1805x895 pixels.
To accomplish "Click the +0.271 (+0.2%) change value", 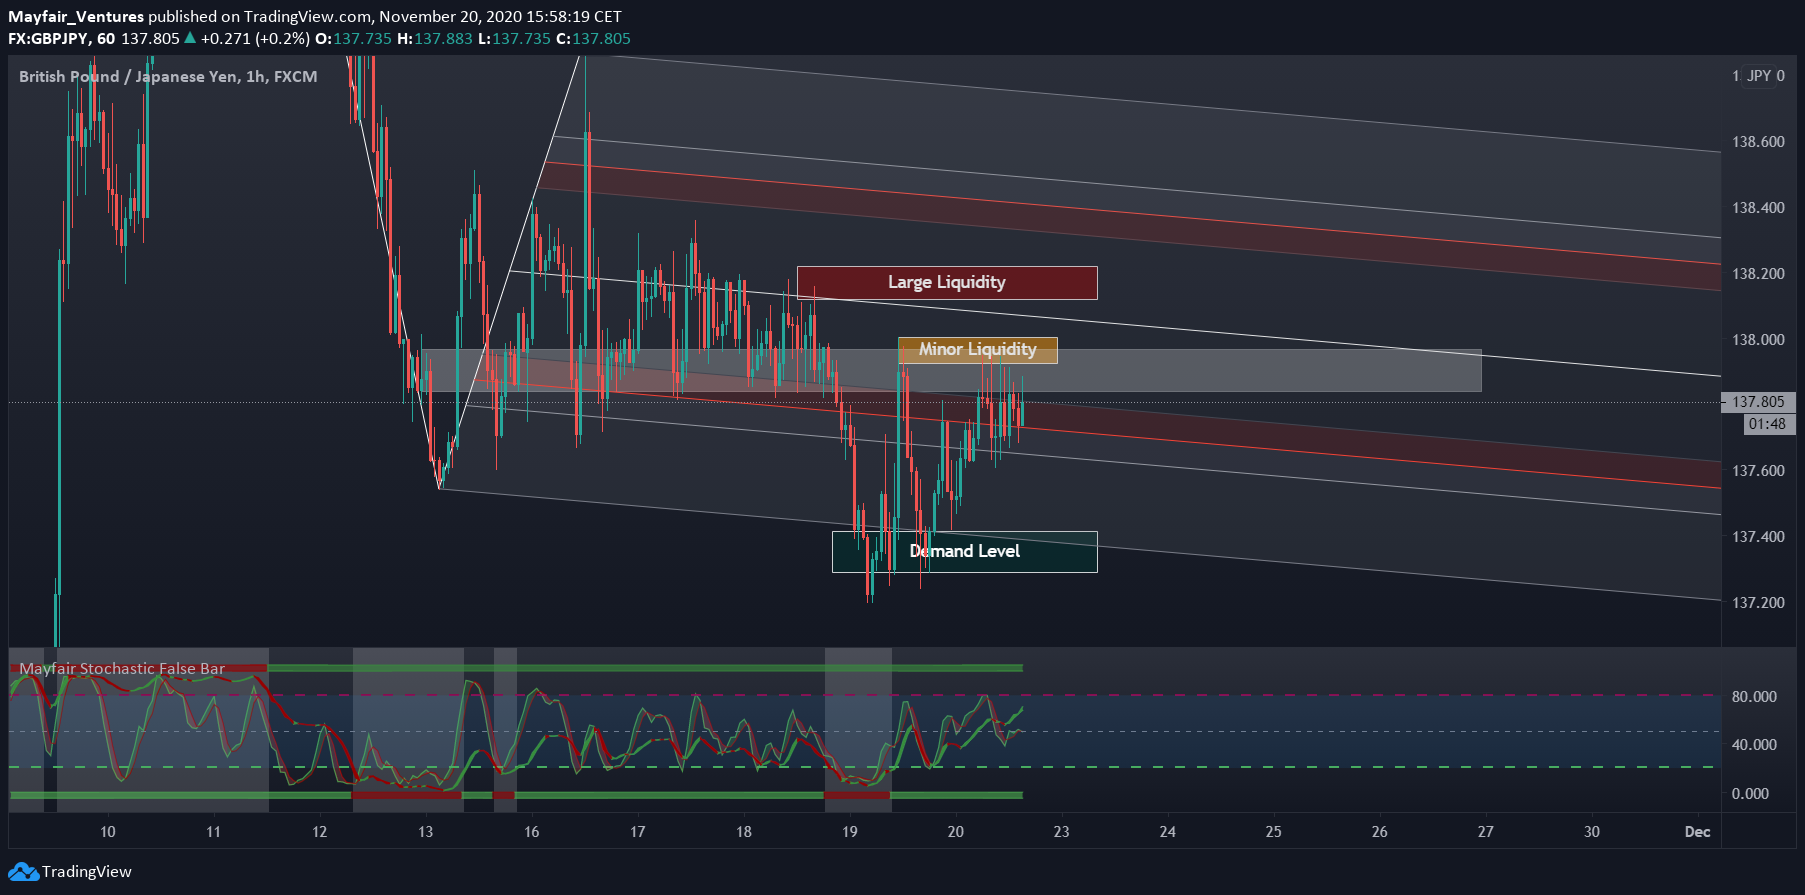I will (255, 39).
